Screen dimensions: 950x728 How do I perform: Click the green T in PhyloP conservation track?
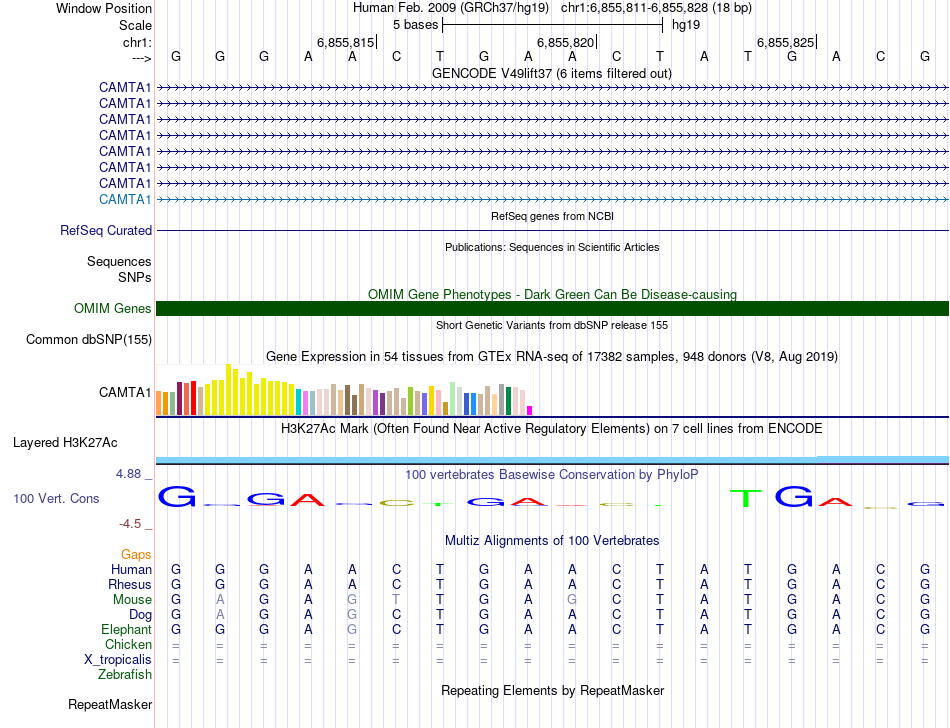pos(745,498)
